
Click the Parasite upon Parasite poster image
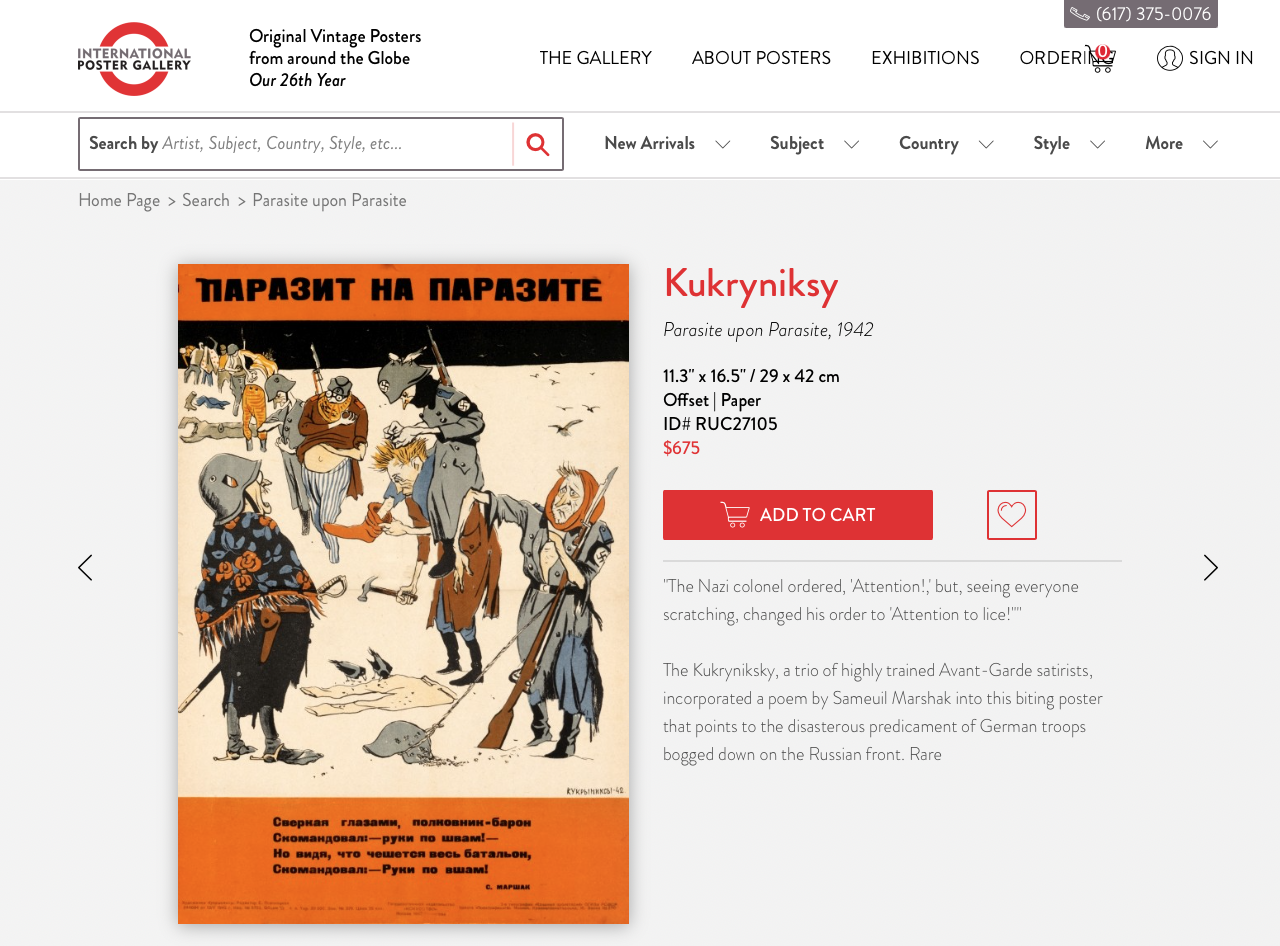(x=403, y=594)
